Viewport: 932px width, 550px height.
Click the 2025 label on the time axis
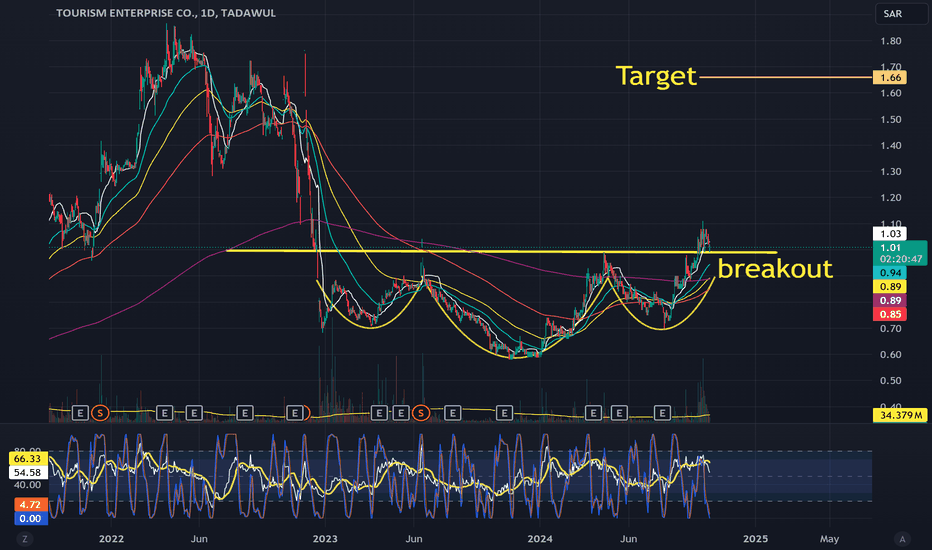[x=755, y=539]
